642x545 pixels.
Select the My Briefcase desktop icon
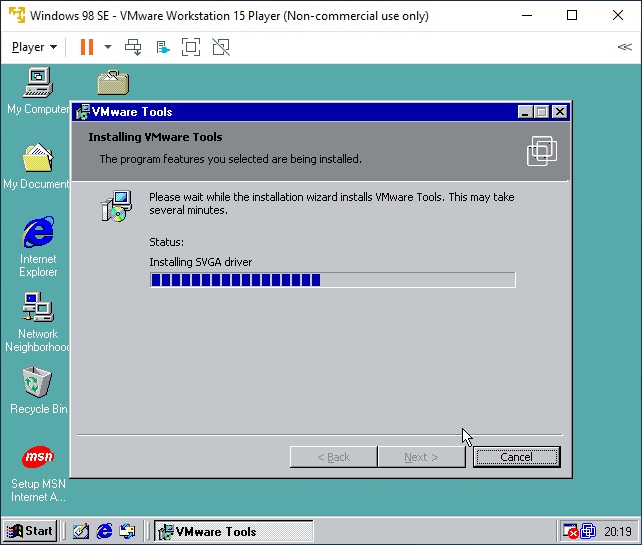(113, 82)
